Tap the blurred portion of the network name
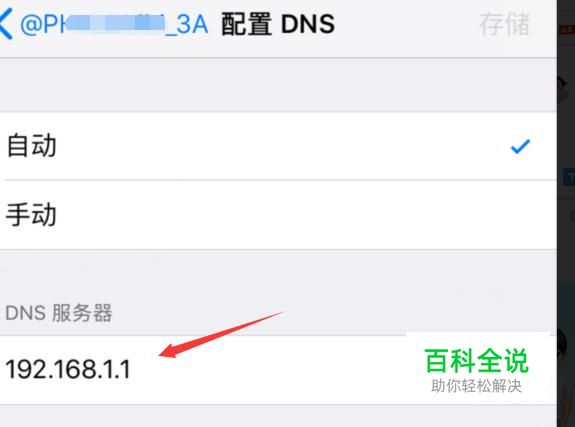The width and height of the screenshot is (575, 427). tap(114, 23)
